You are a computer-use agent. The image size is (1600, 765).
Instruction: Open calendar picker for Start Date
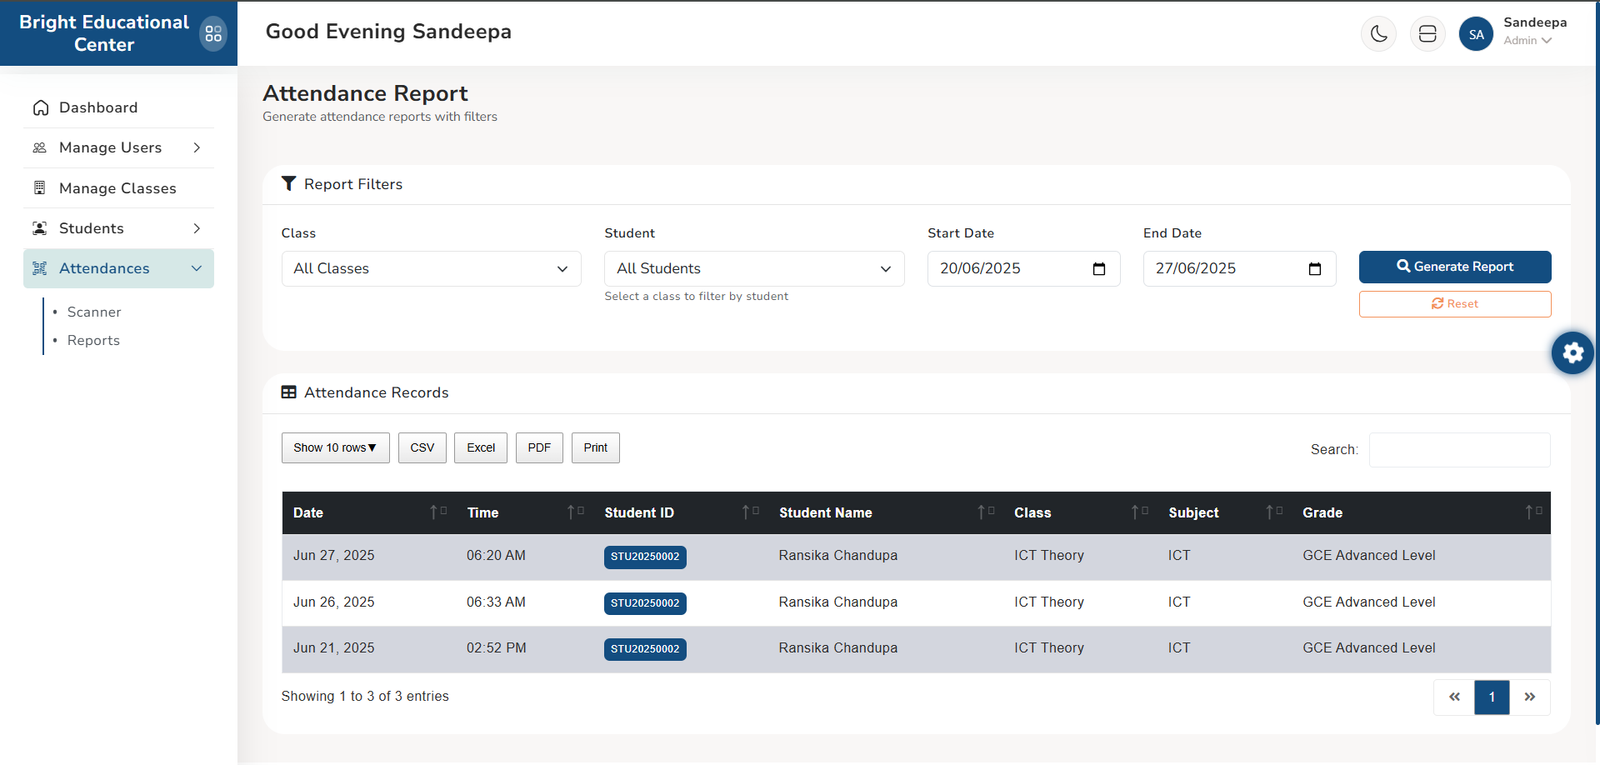[x=1098, y=269]
